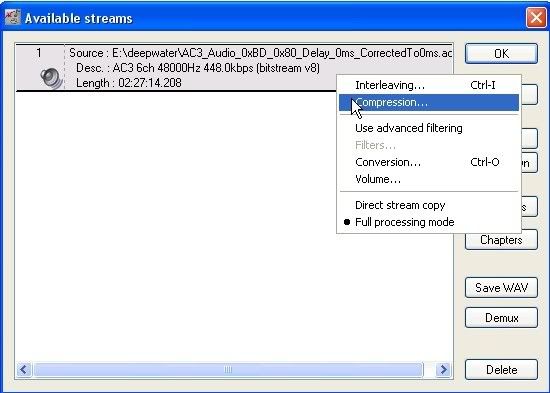Switch to Direct stream copy mode

click(429, 205)
